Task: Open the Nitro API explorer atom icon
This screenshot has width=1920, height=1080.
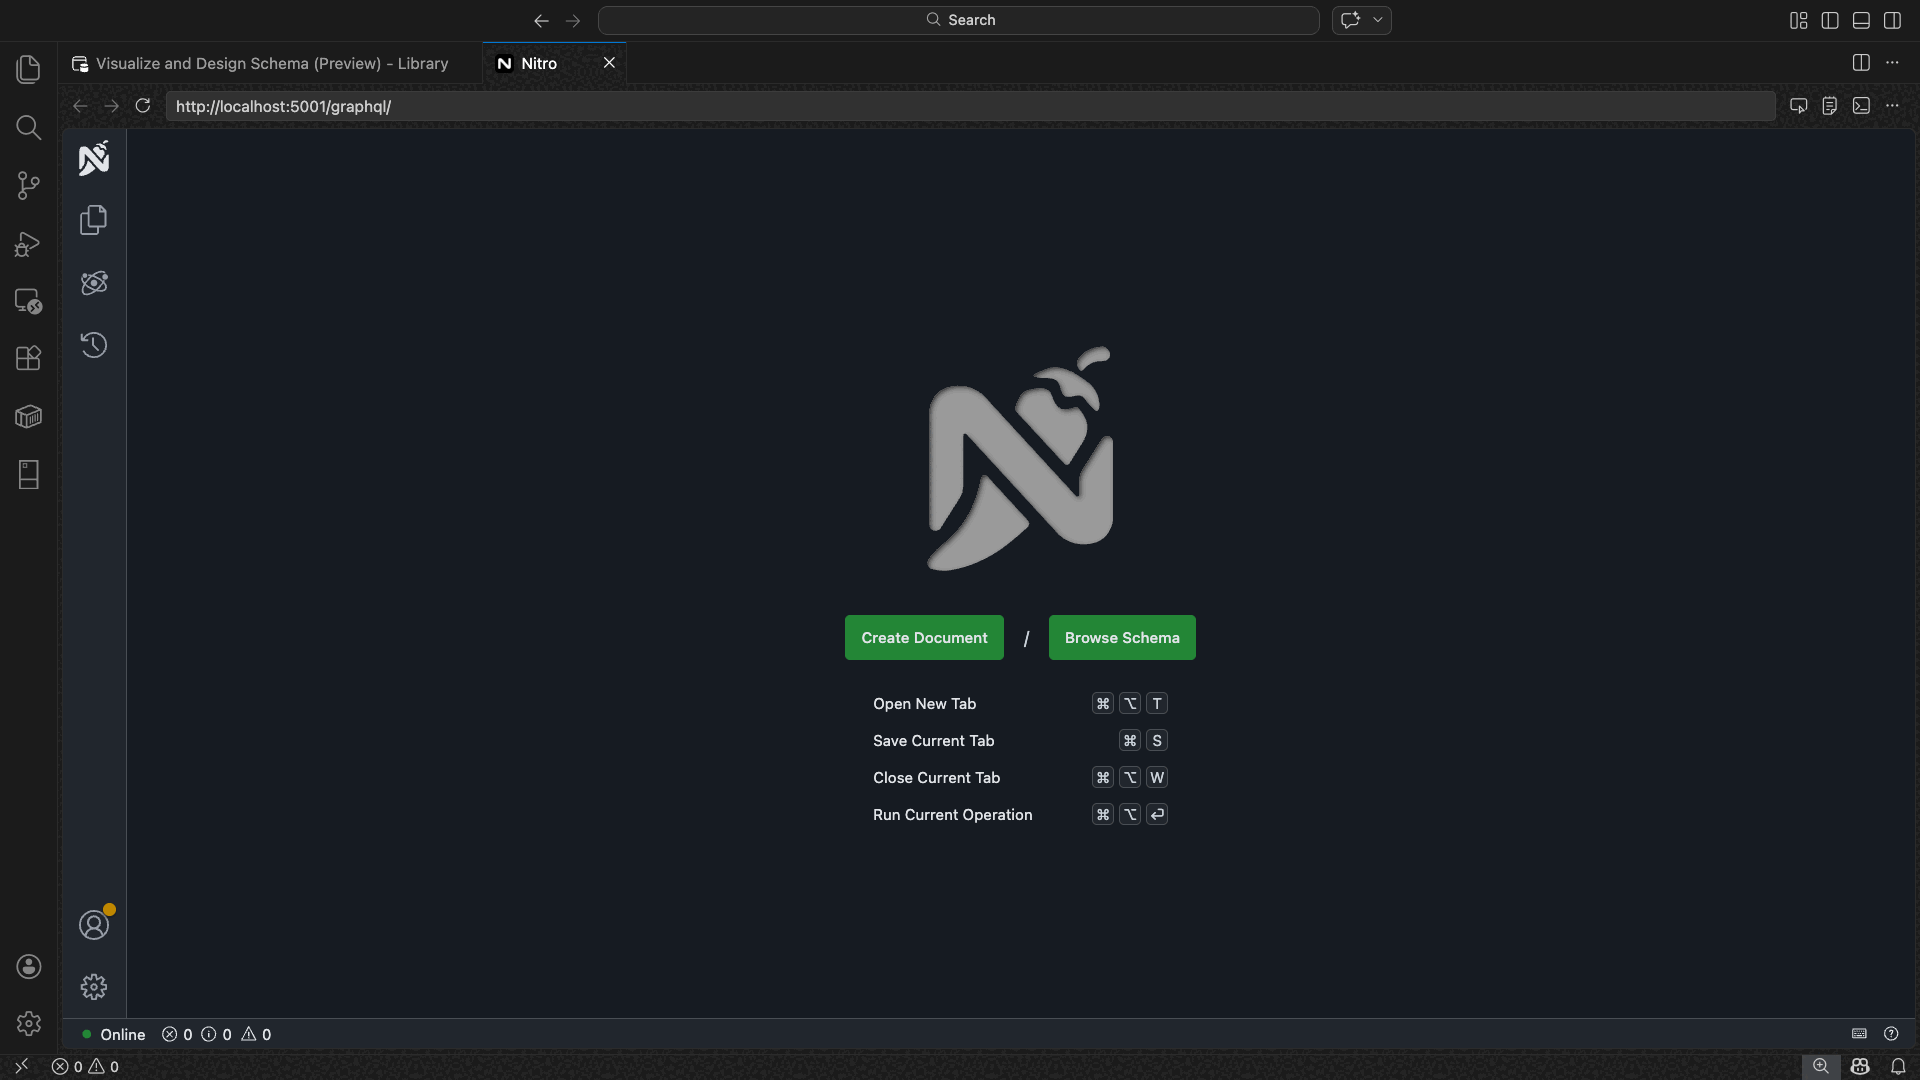Action: pos(94,283)
